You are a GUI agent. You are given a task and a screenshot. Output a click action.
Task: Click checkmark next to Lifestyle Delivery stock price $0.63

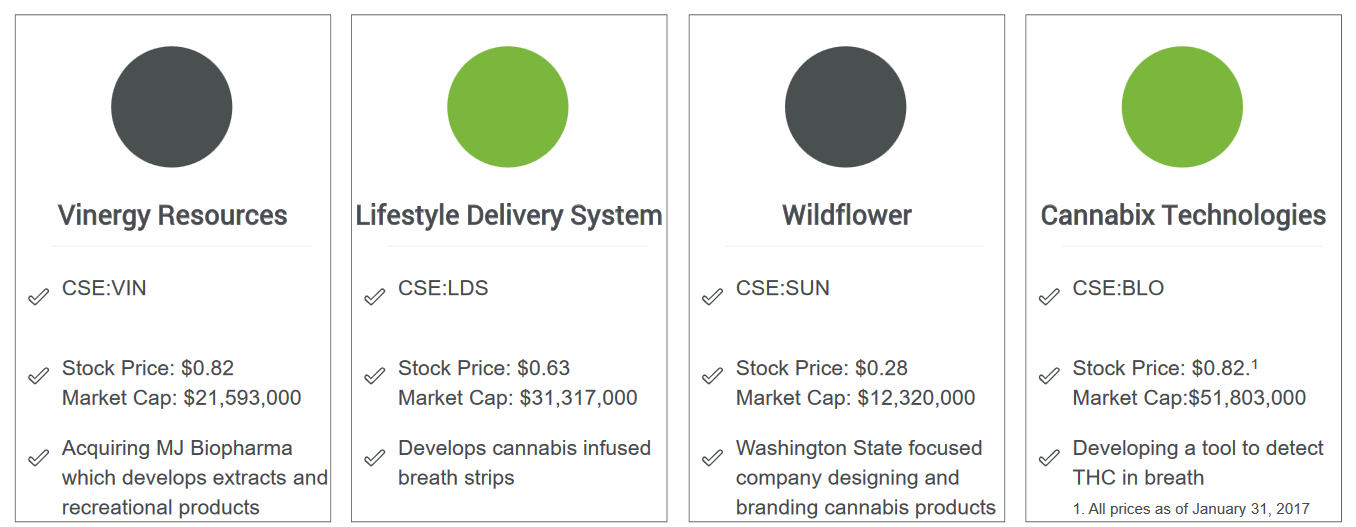[x=374, y=376]
